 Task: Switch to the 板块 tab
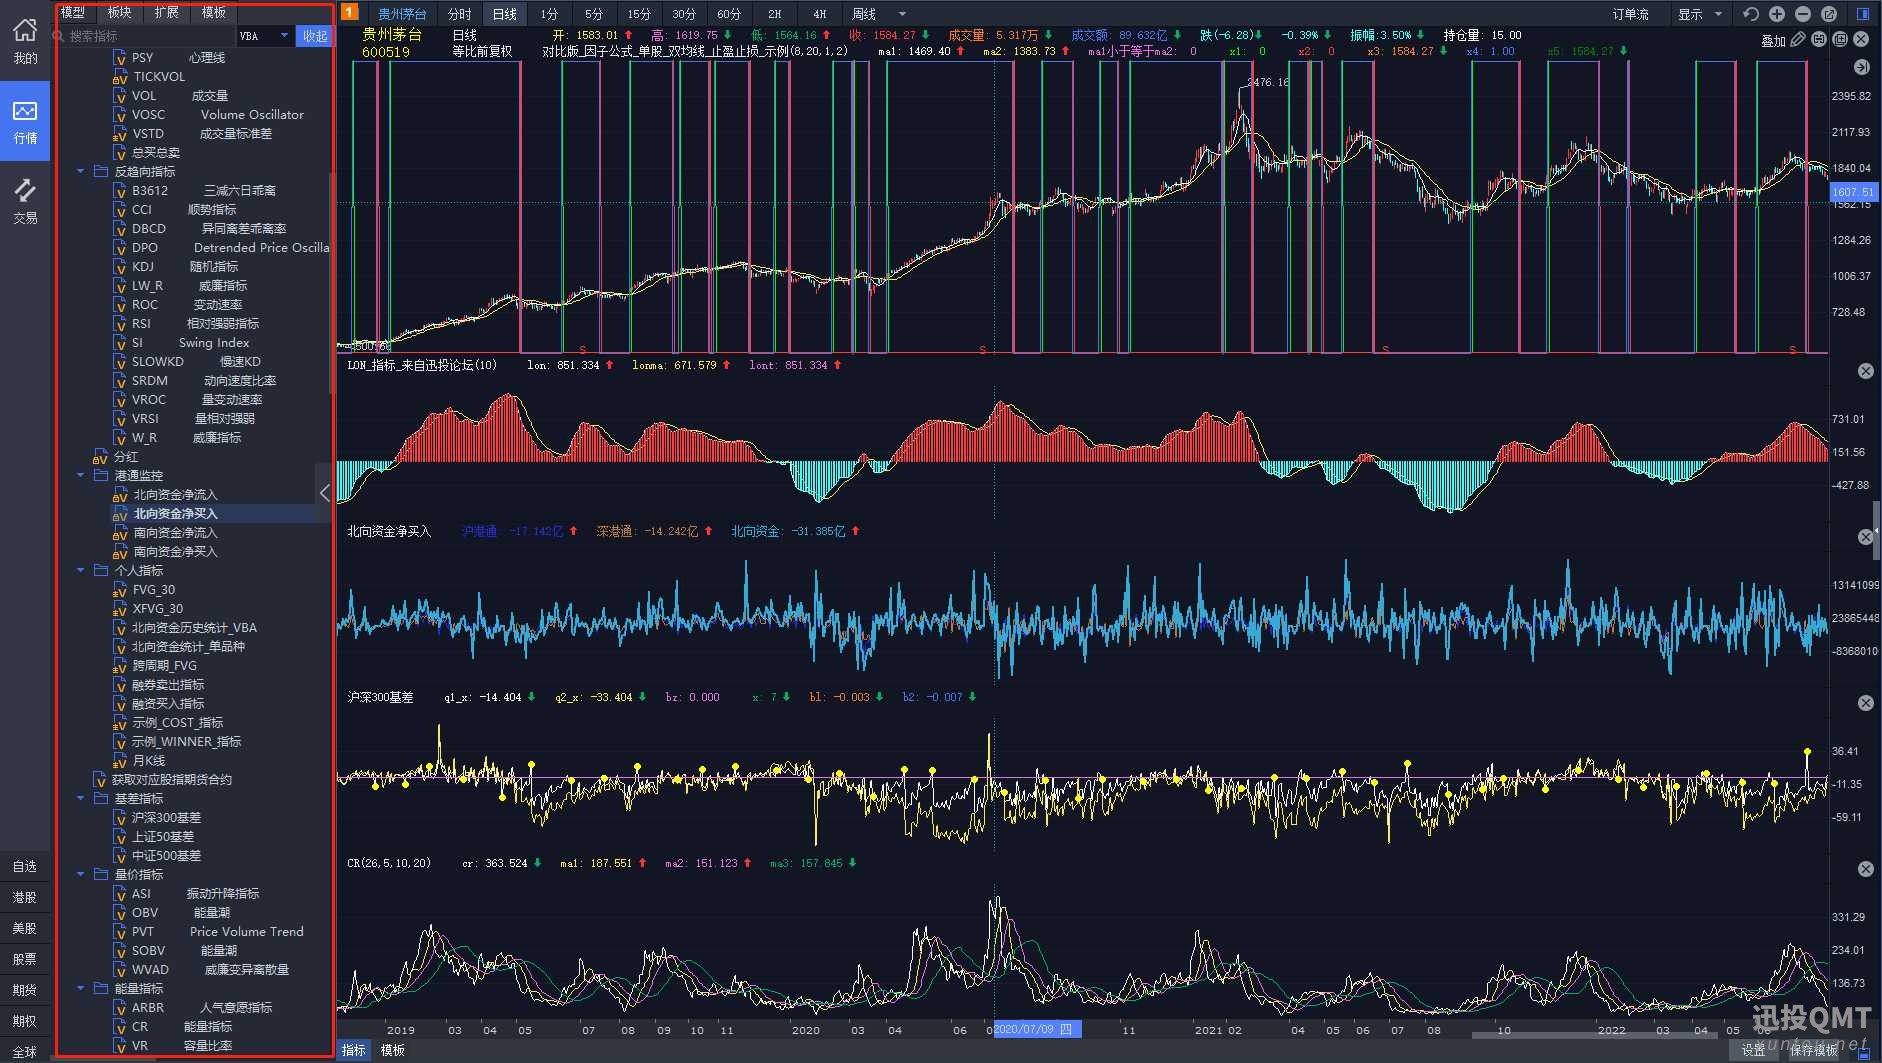[x=120, y=12]
